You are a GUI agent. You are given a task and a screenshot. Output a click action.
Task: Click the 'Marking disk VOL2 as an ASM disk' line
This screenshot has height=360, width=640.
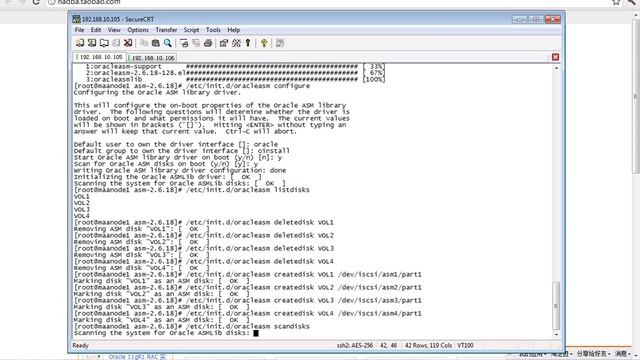coord(162,294)
